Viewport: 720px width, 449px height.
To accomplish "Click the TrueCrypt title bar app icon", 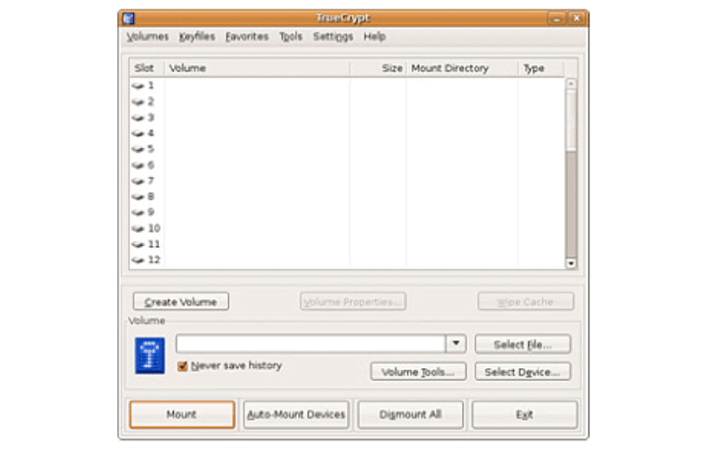I will point(129,18).
